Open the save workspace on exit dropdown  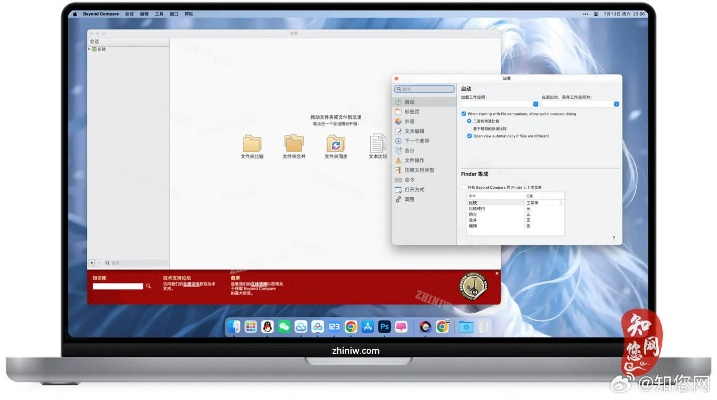(x=617, y=103)
